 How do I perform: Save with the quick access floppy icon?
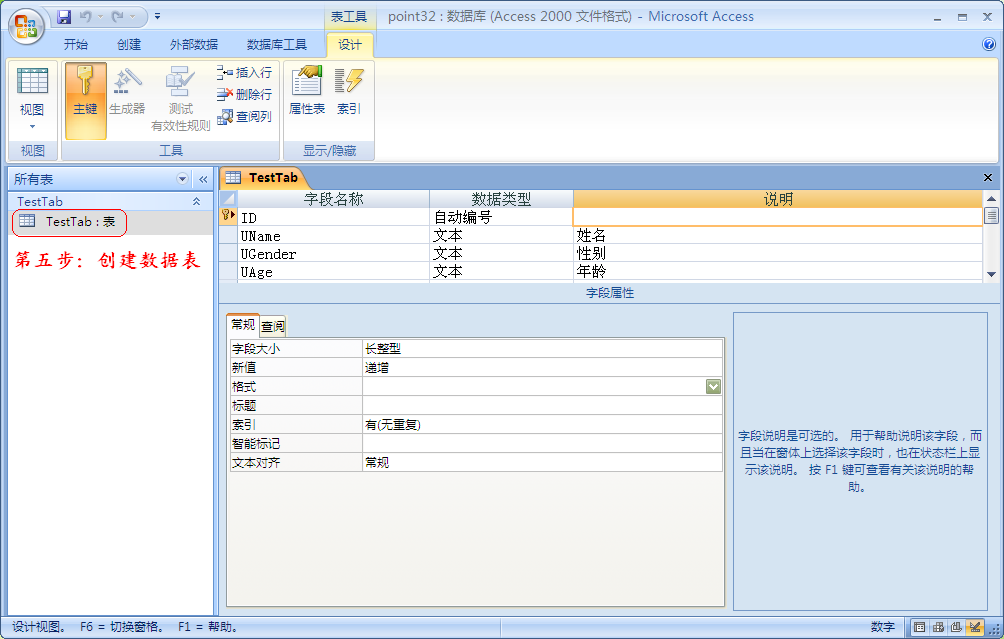[64, 17]
